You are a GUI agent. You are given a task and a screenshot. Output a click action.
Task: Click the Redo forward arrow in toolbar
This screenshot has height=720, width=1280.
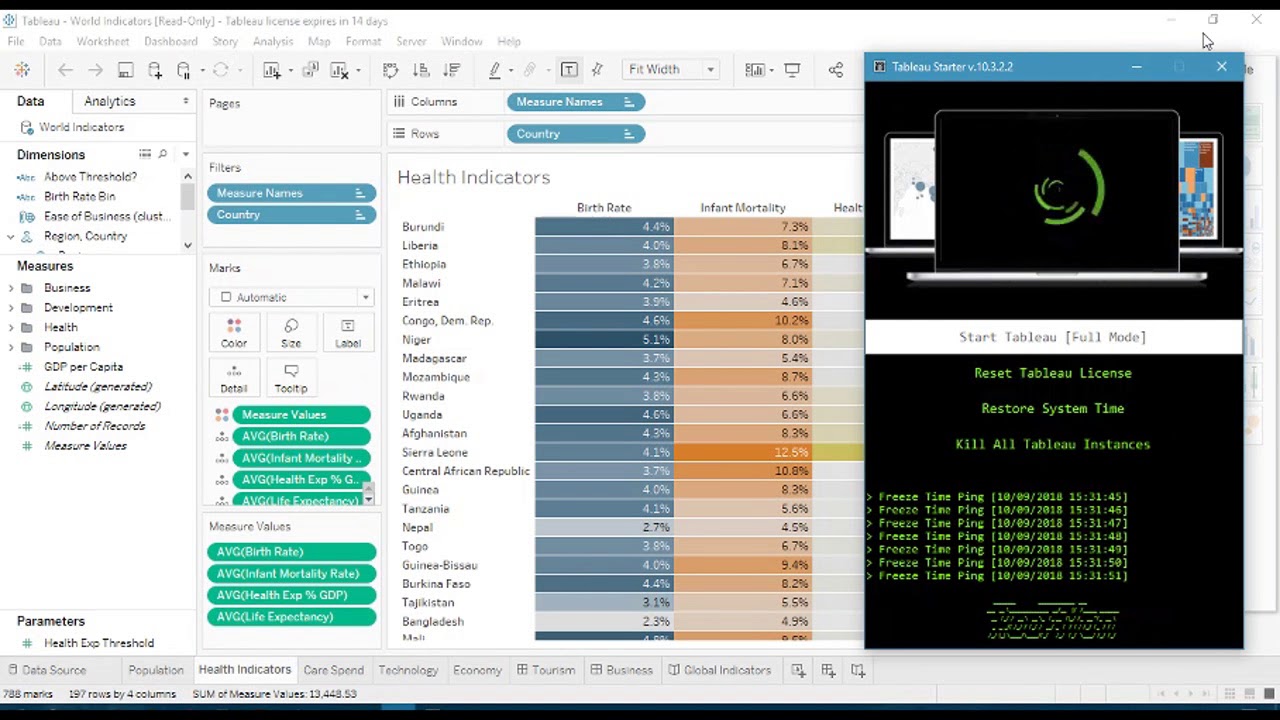95,70
